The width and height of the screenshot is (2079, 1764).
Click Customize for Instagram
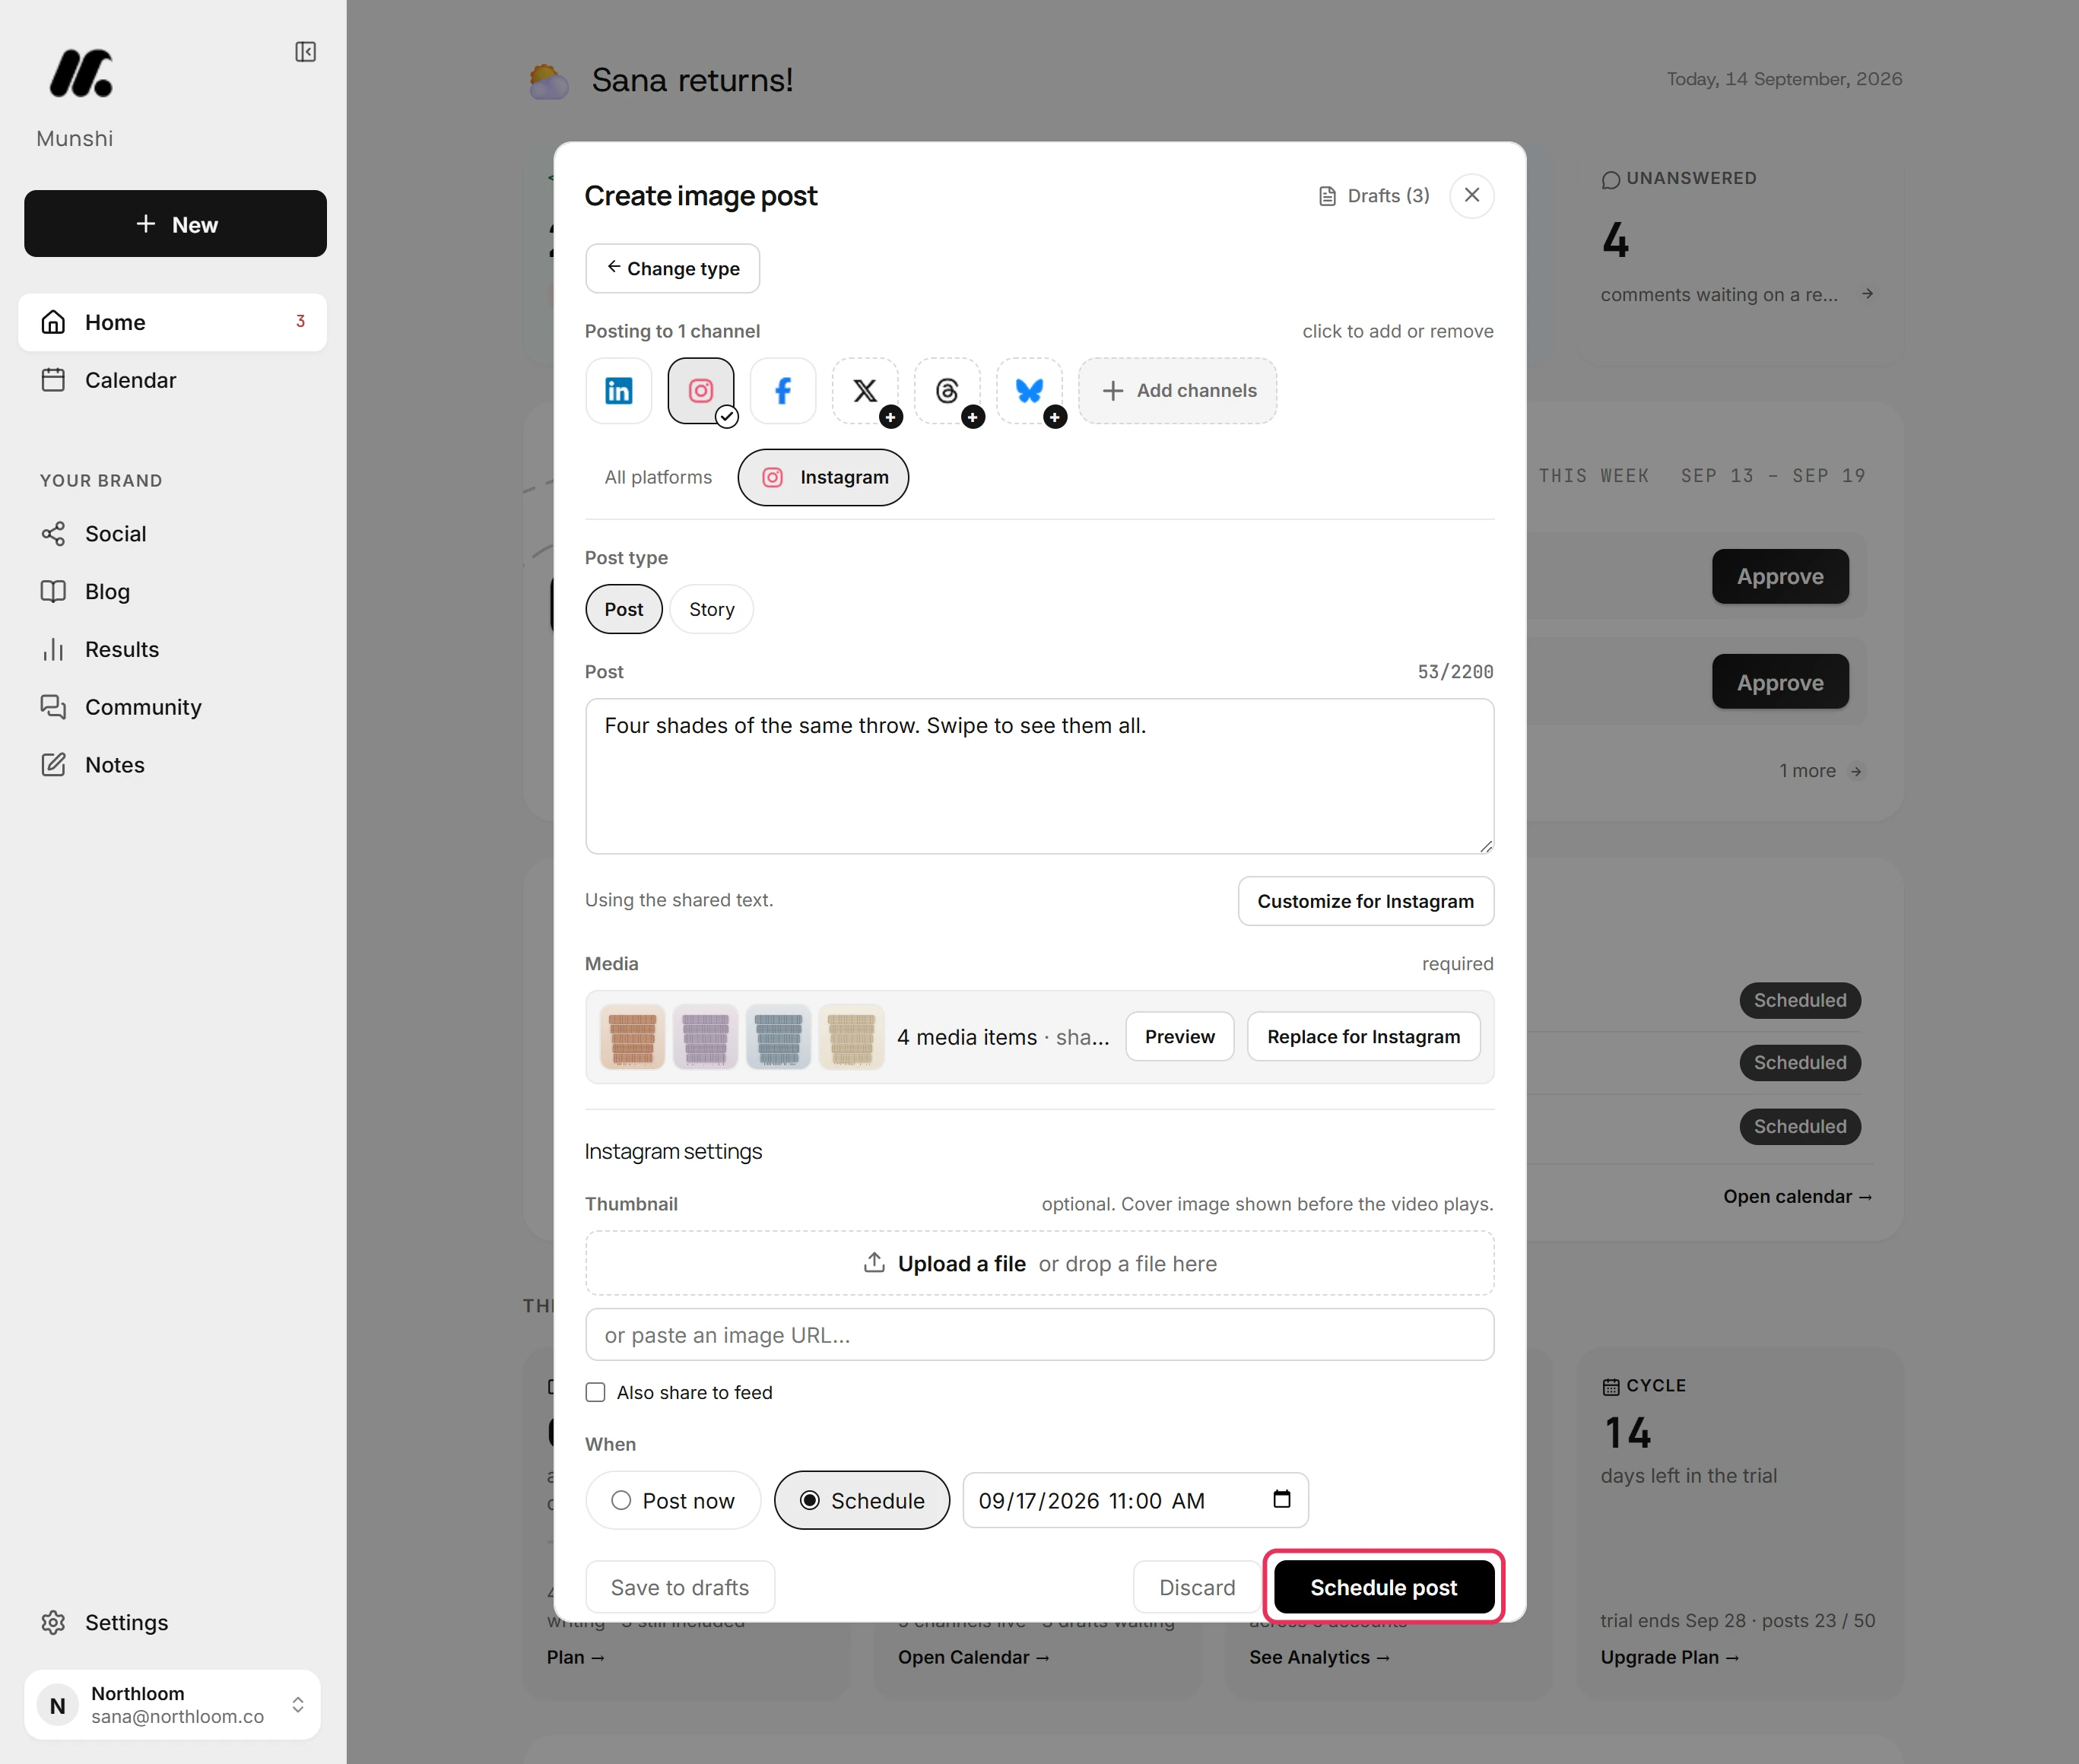pyautogui.click(x=1366, y=901)
